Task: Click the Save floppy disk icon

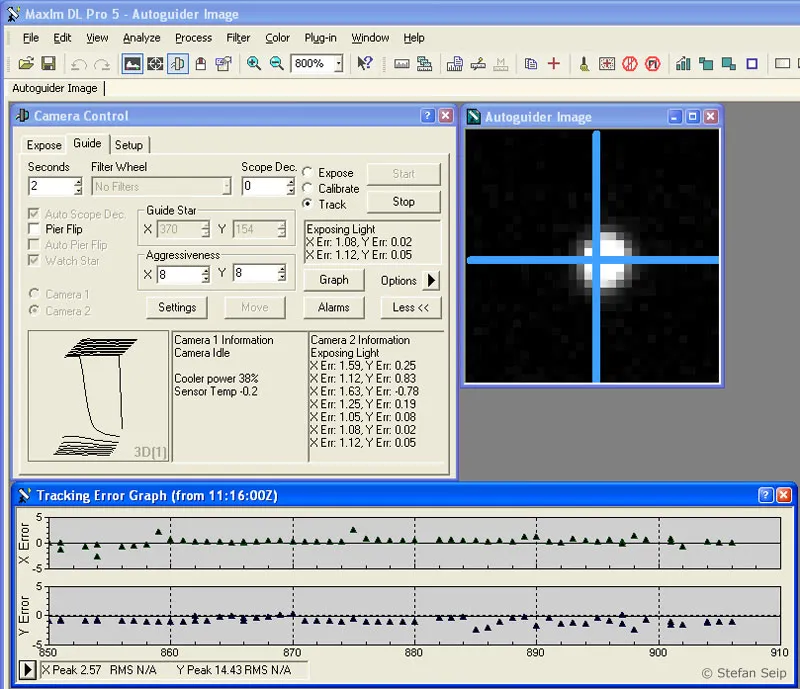Action: click(x=48, y=64)
